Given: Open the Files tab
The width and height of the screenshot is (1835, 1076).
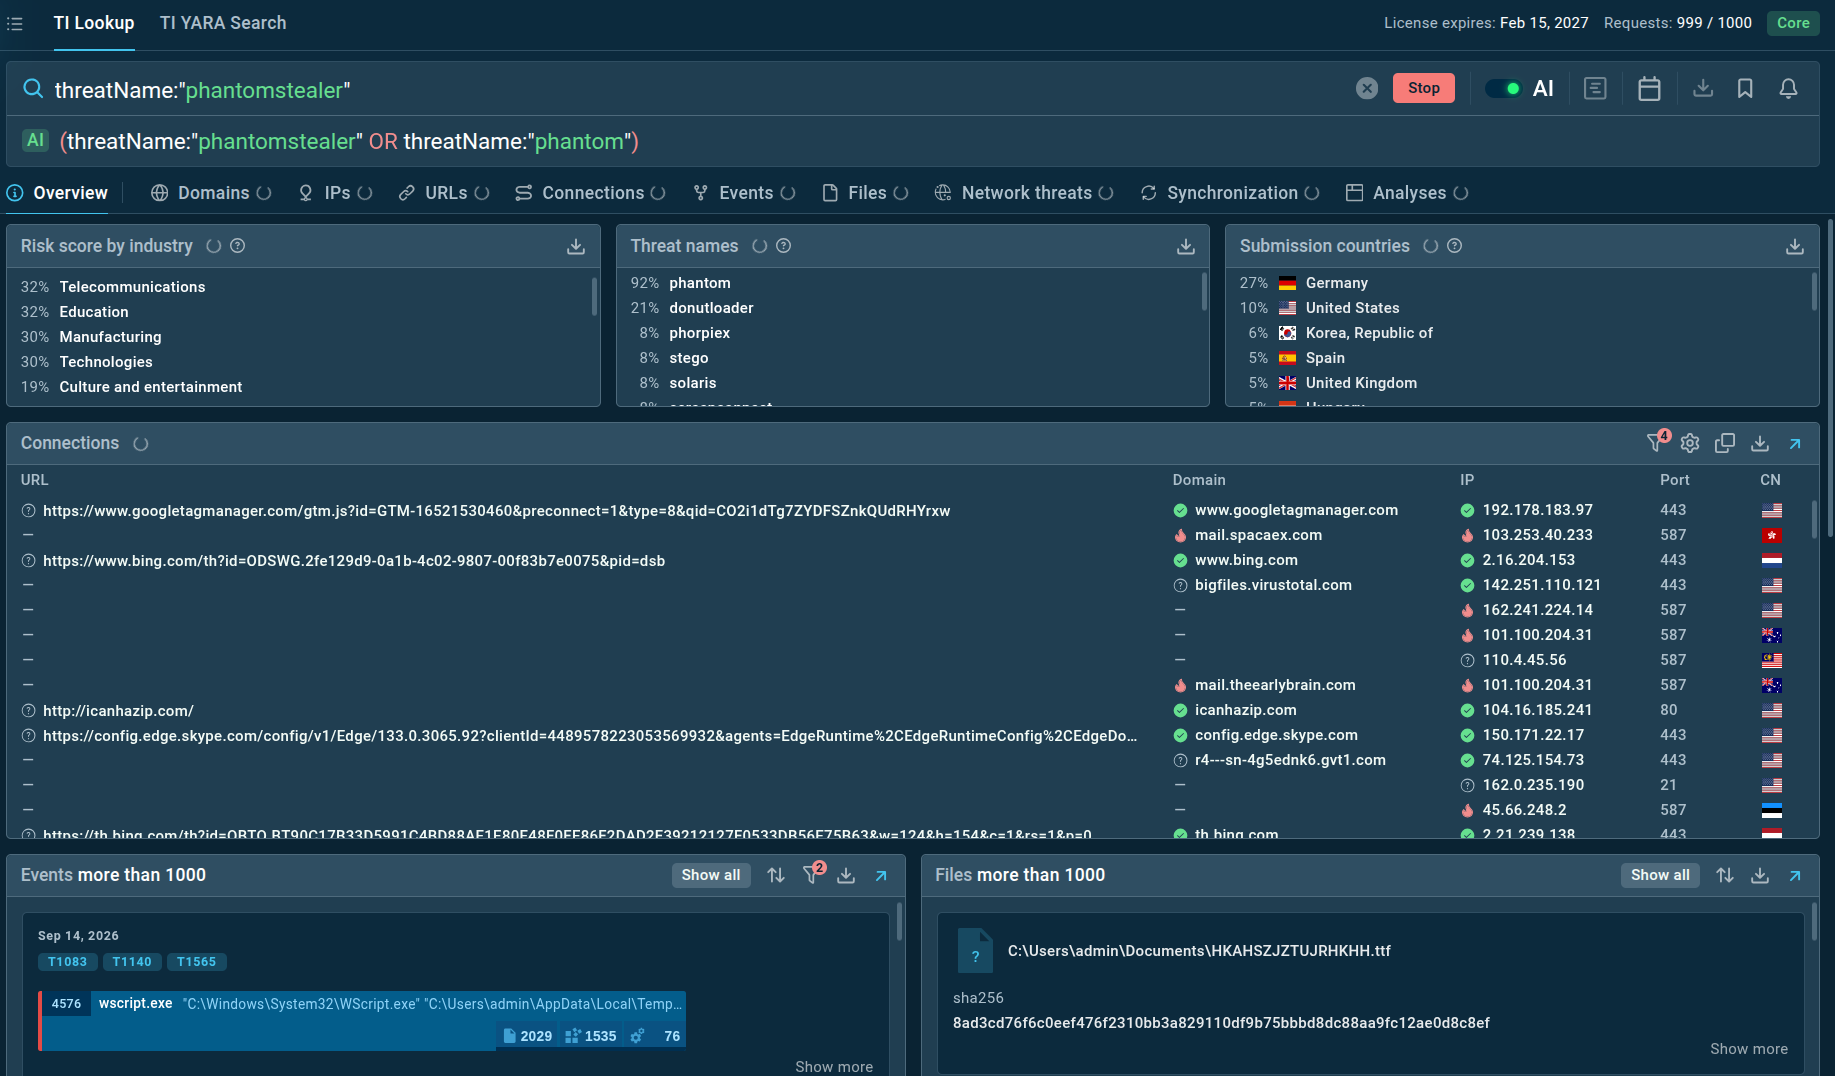Looking at the screenshot, I should coord(865,193).
